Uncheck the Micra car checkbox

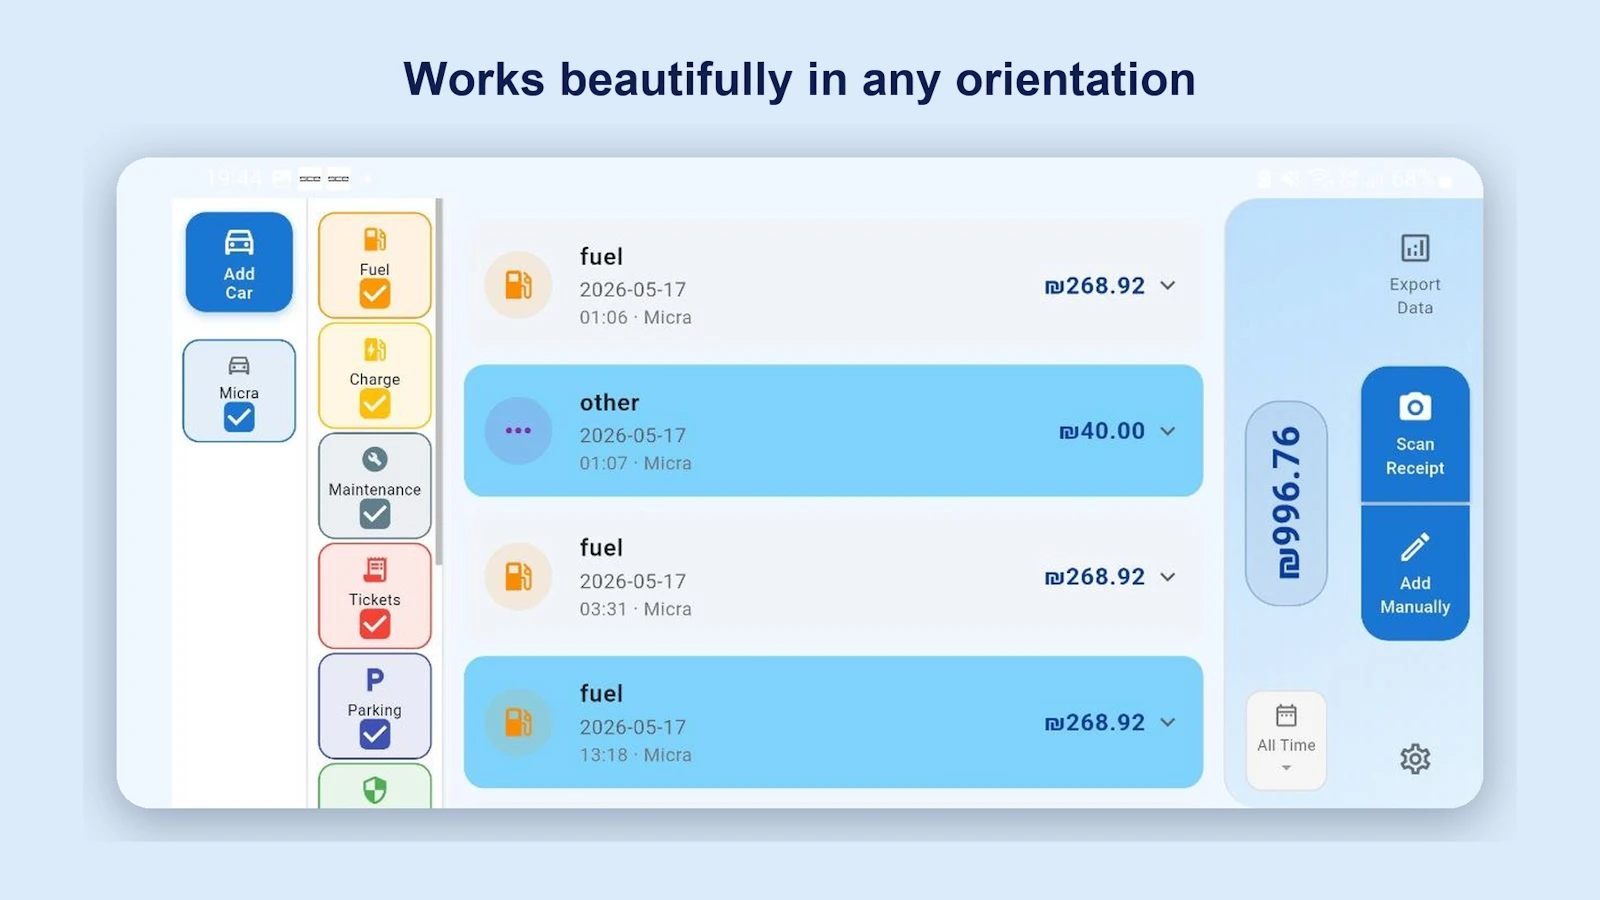coord(239,417)
